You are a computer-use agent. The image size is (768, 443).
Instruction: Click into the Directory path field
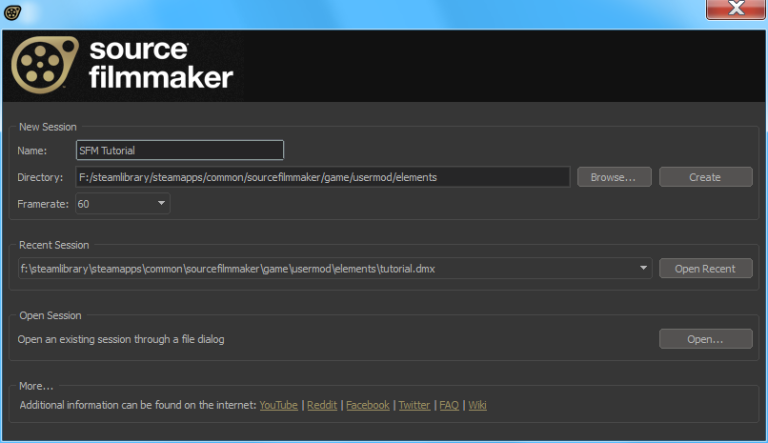click(x=322, y=177)
